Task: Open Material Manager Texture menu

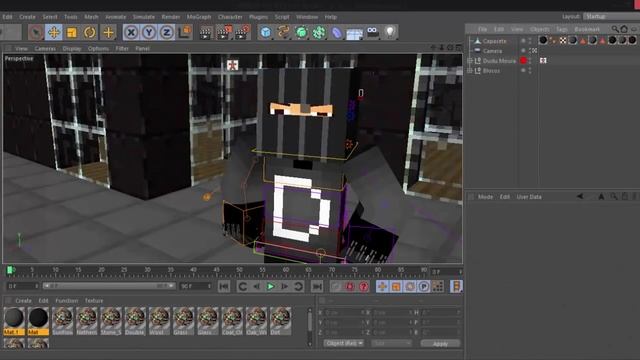Action: pyautogui.click(x=94, y=300)
